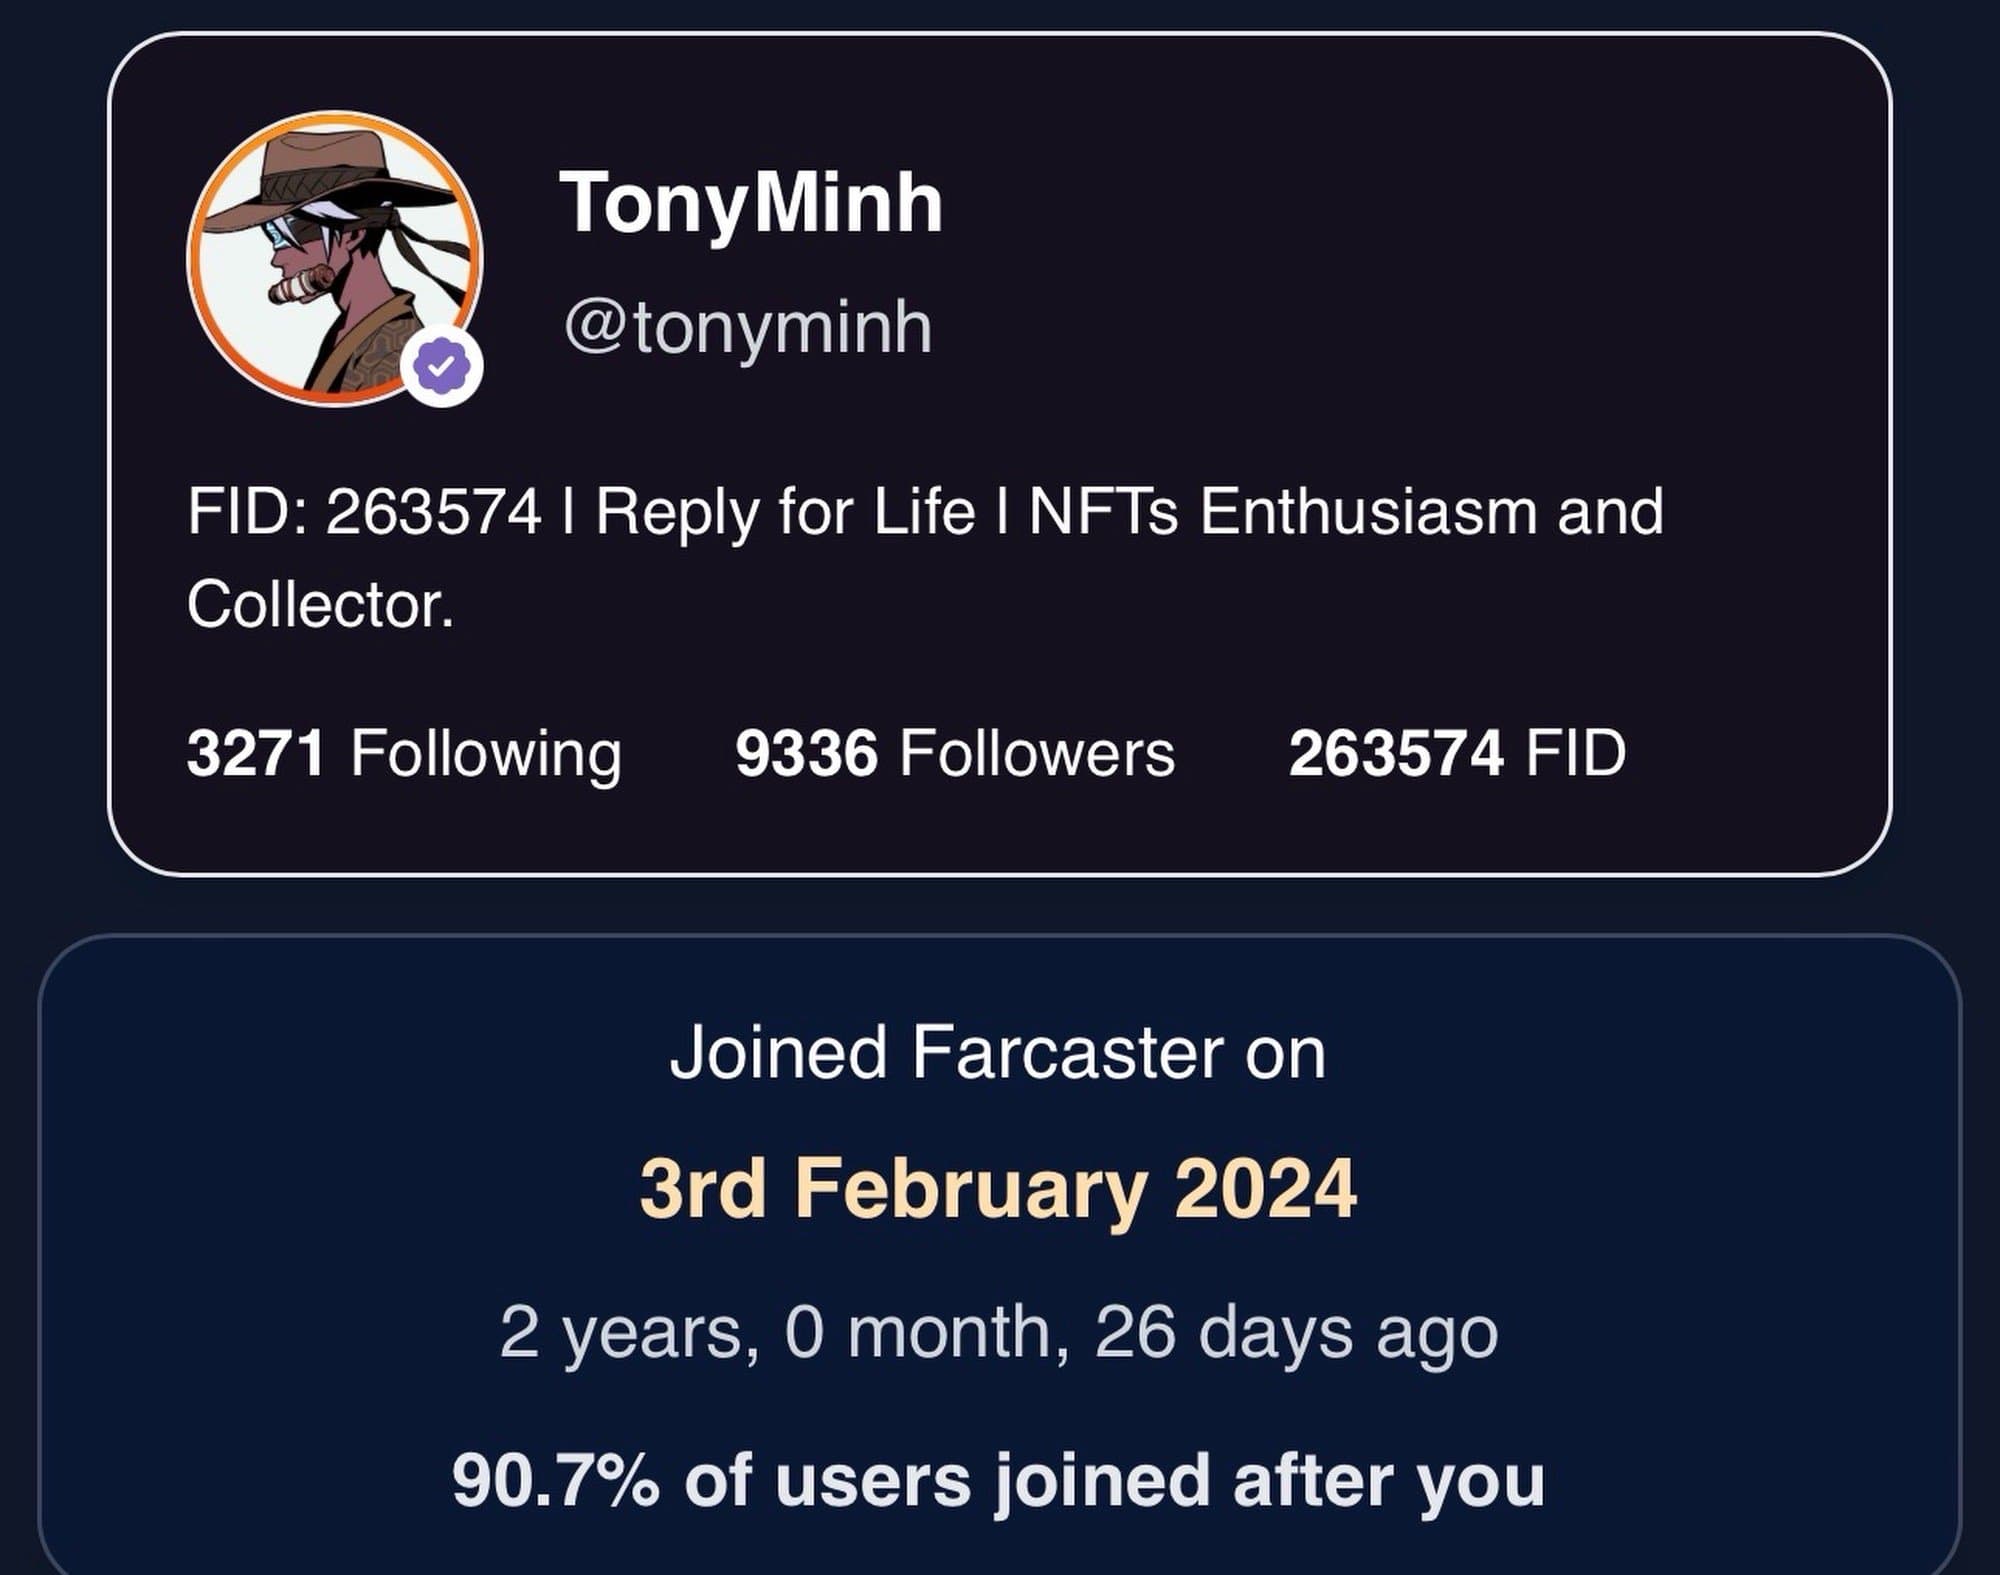Image resolution: width=2000 pixels, height=1575 pixels.
Task: Click the 9336 followers count number
Action: 806,753
